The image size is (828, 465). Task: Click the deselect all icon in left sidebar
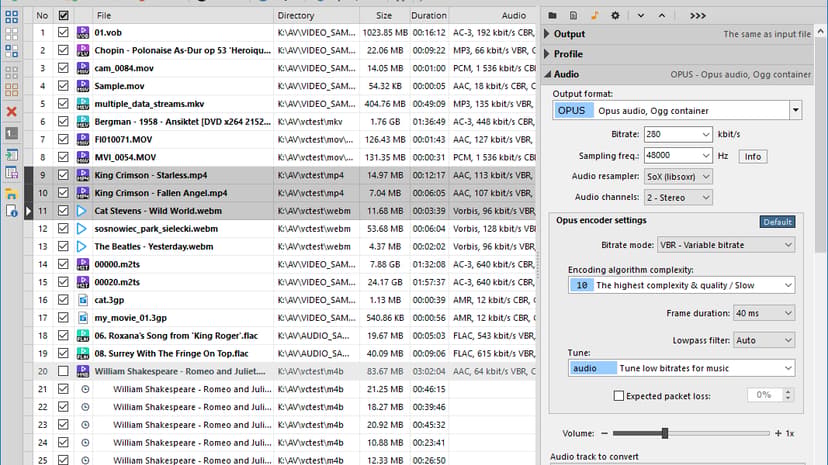click(x=11, y=34)
